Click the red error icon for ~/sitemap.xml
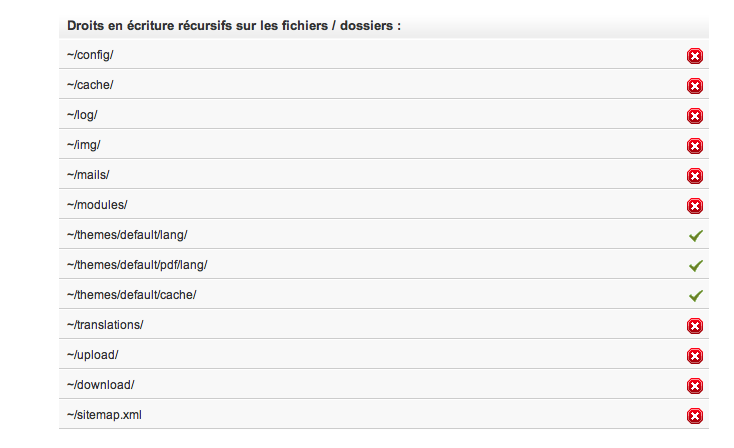The image size is (734, 448). tap(695, 416)
